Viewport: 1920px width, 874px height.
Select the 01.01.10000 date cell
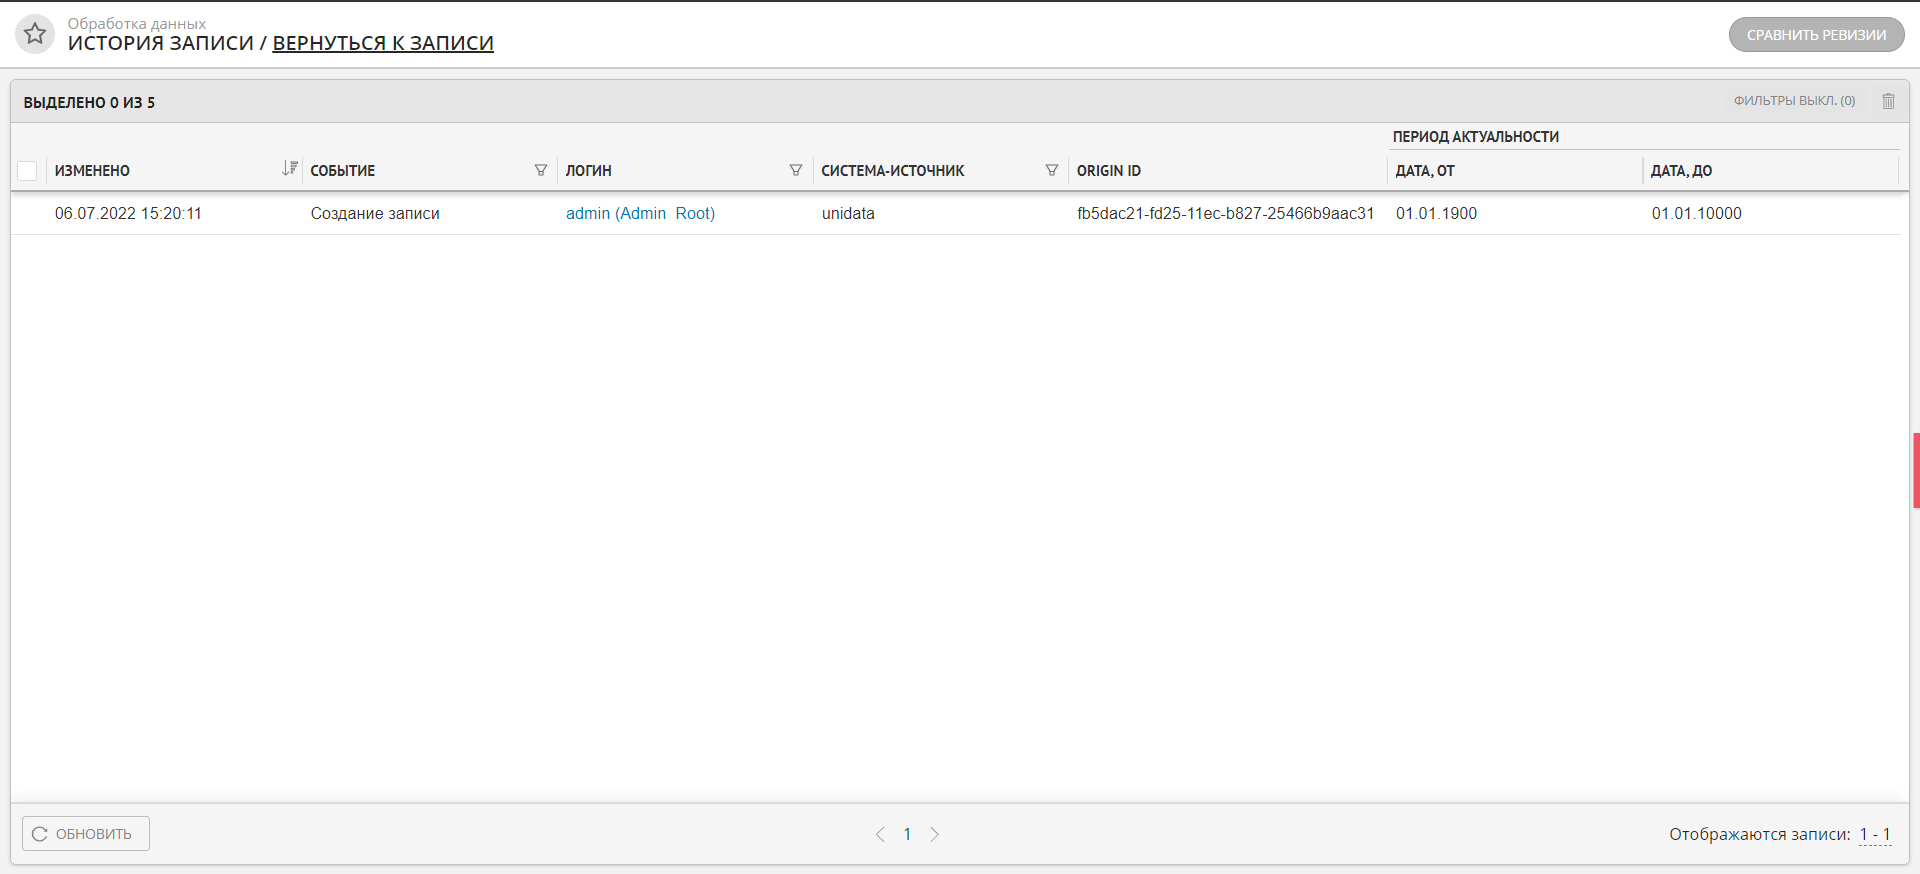(x=1696, y=213)
